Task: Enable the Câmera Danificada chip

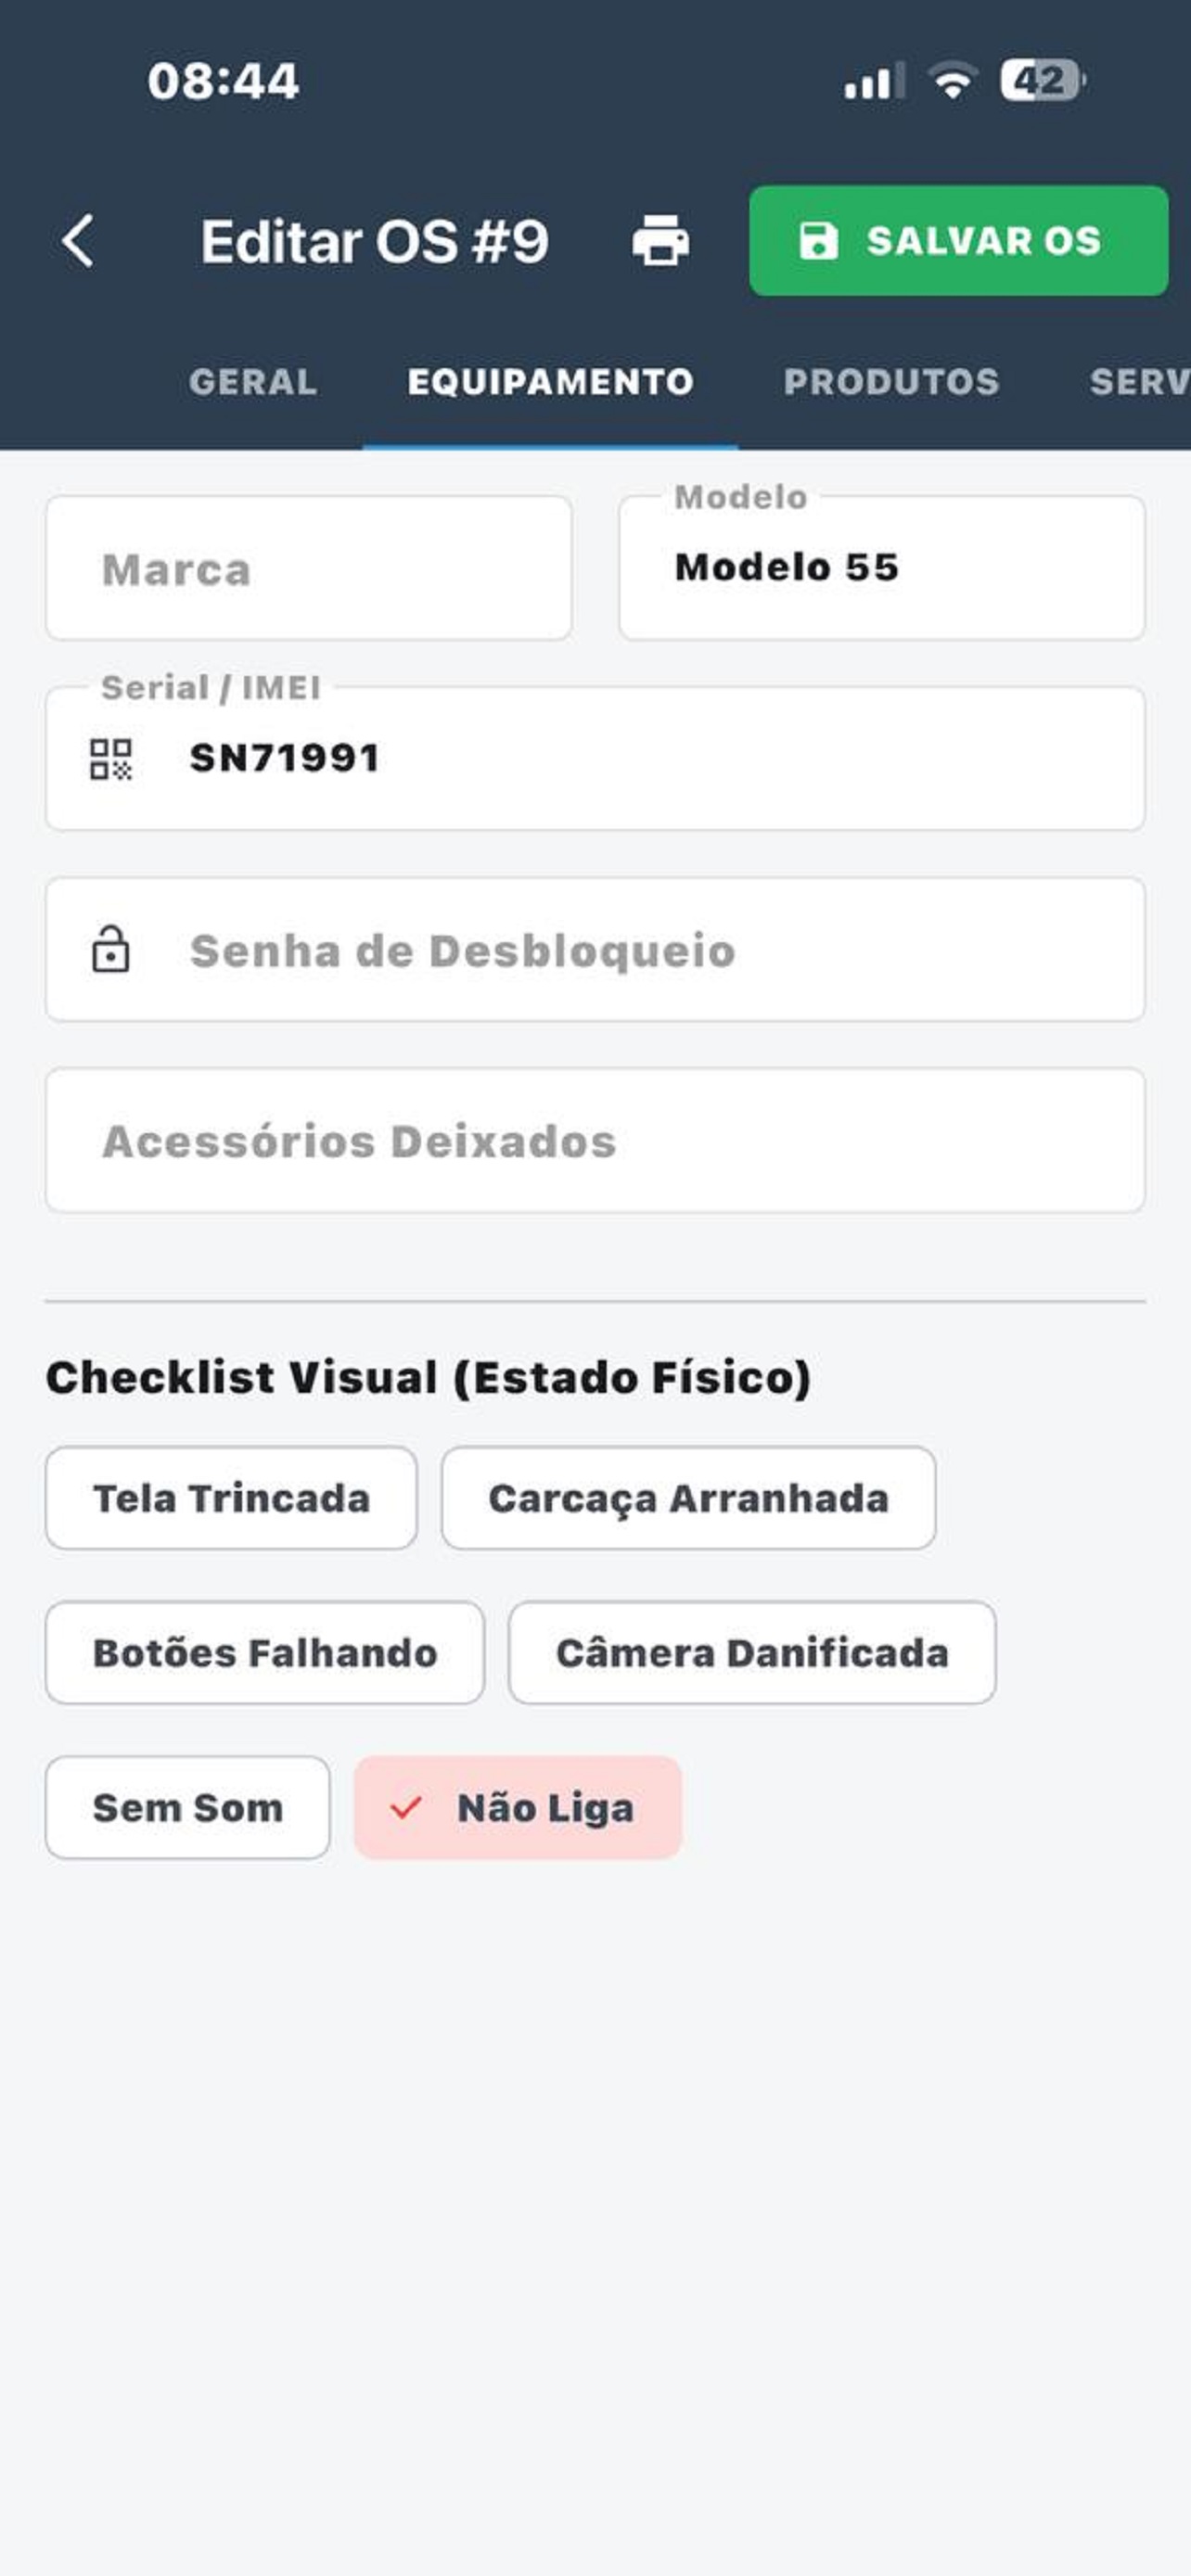Action: tap(752, 1653)
